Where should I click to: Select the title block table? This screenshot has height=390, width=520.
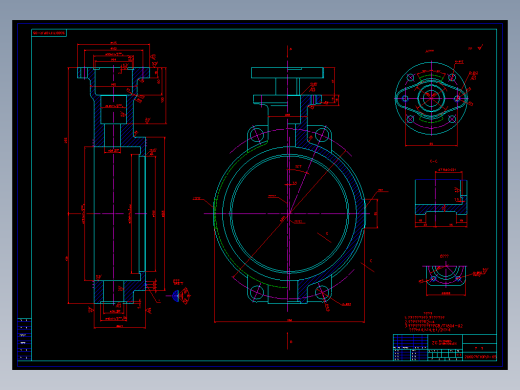click(x=445, y=347)
